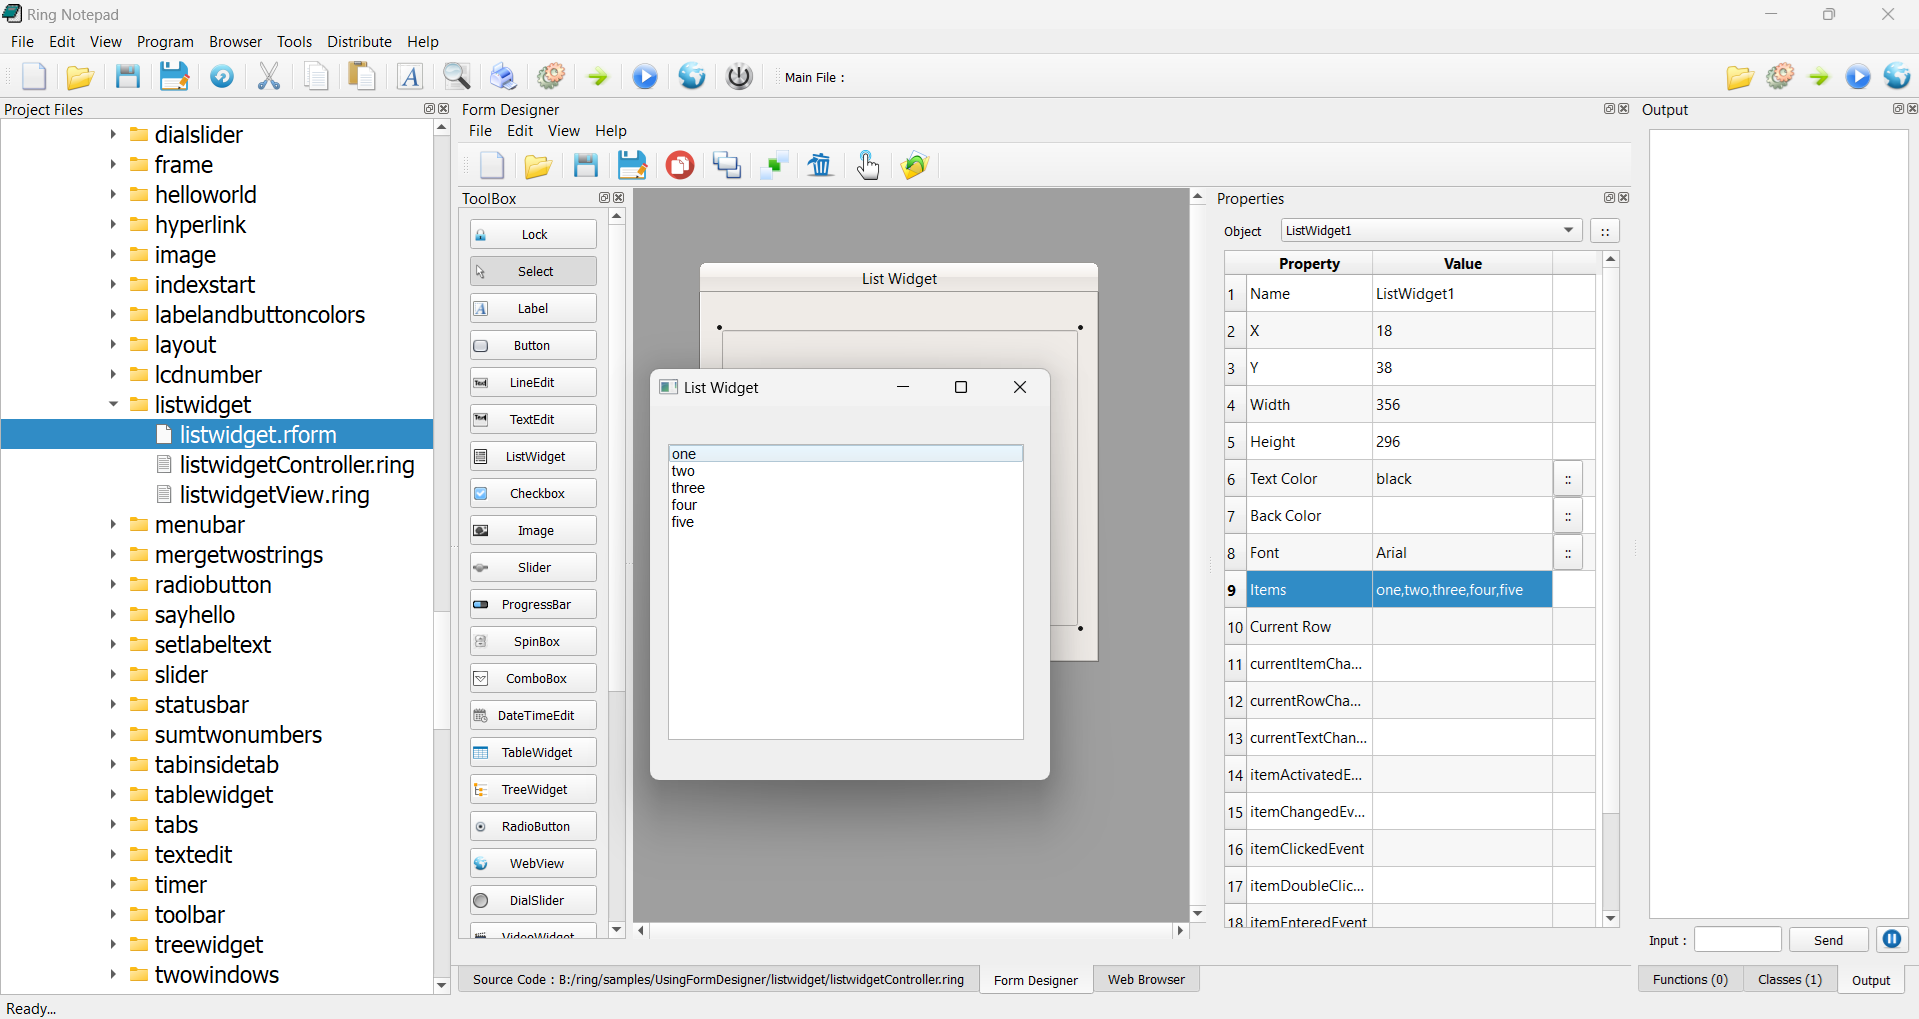Click the Send button in Output panel

(x=1828, y=940)
